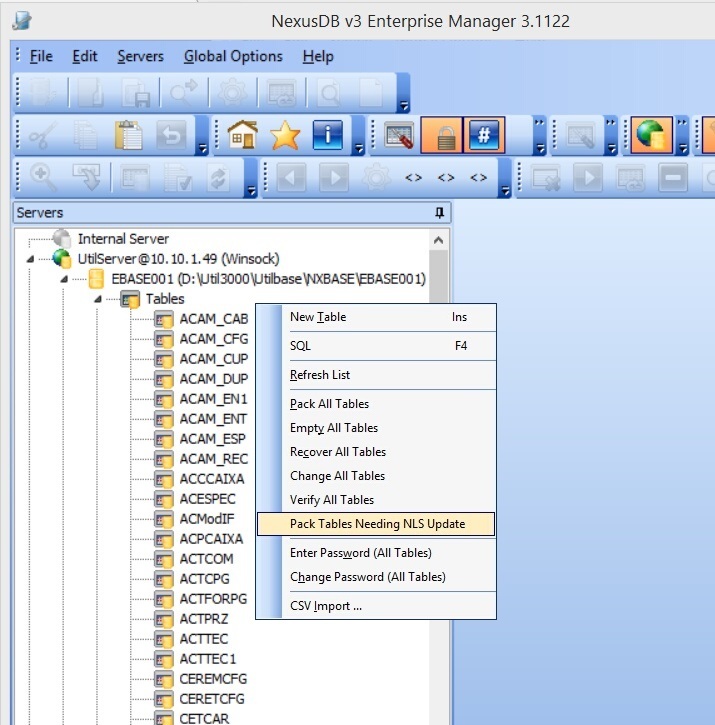Select the ACTTEC1 table
This screenshot has width=715, height=725.
click(208, 658)
